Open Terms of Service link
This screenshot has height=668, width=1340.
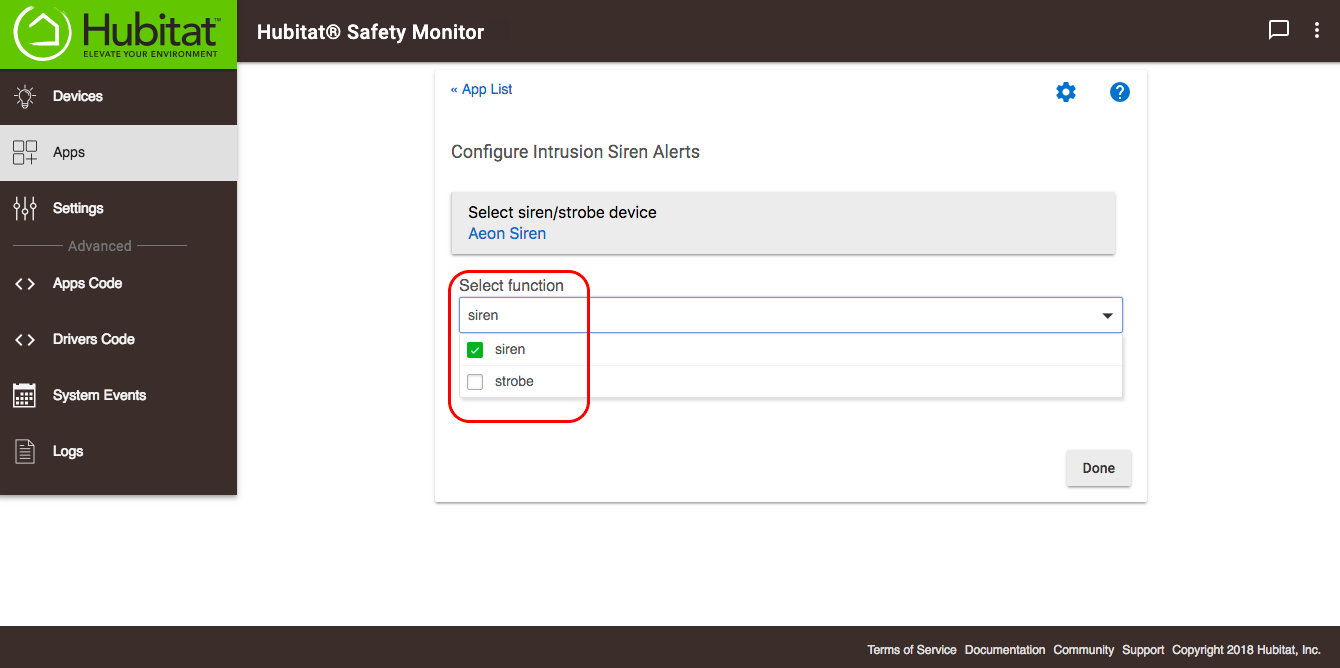click(911, 650)
